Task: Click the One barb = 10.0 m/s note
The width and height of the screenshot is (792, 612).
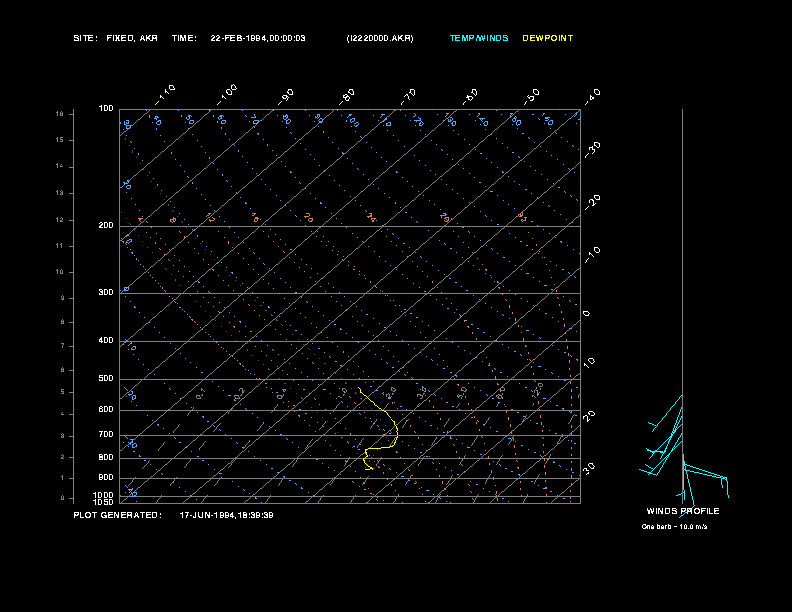Action: click(674, 527)
